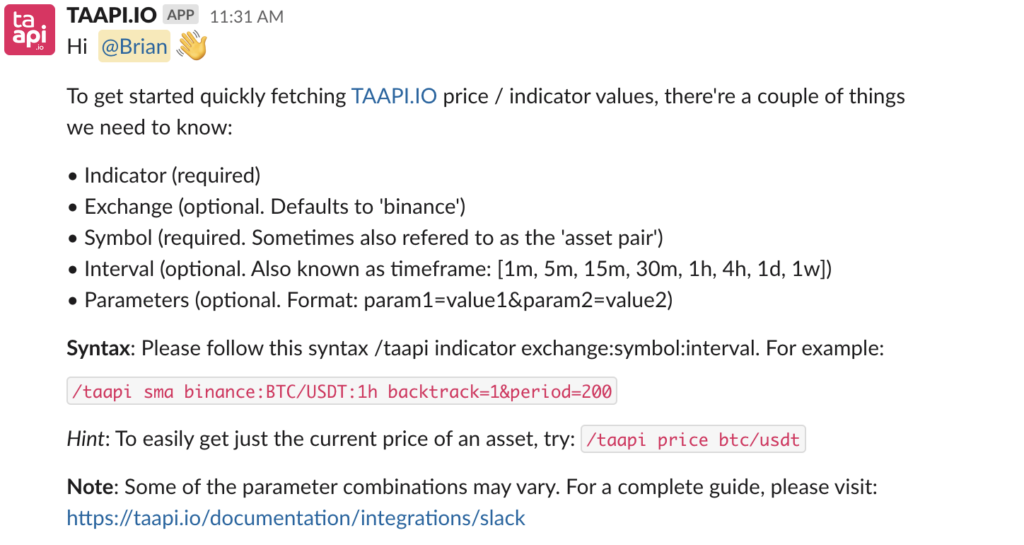Click the /taapi sma binance:BTC/USDT:1h code block
1024x545 pixels.
(342, 391)
